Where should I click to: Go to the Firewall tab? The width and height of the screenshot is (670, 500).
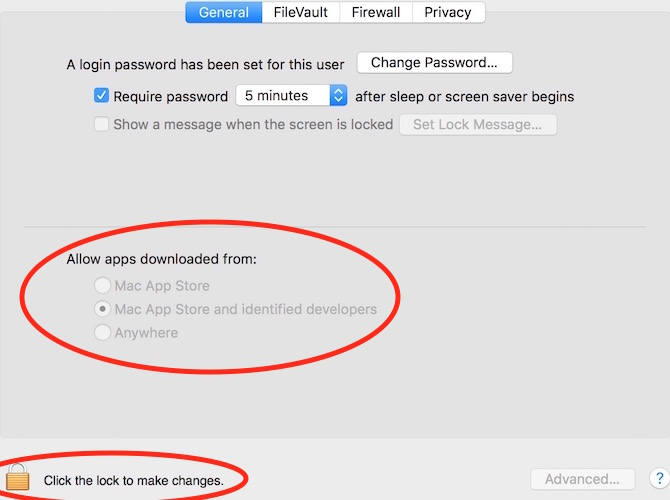click(376, 12)
